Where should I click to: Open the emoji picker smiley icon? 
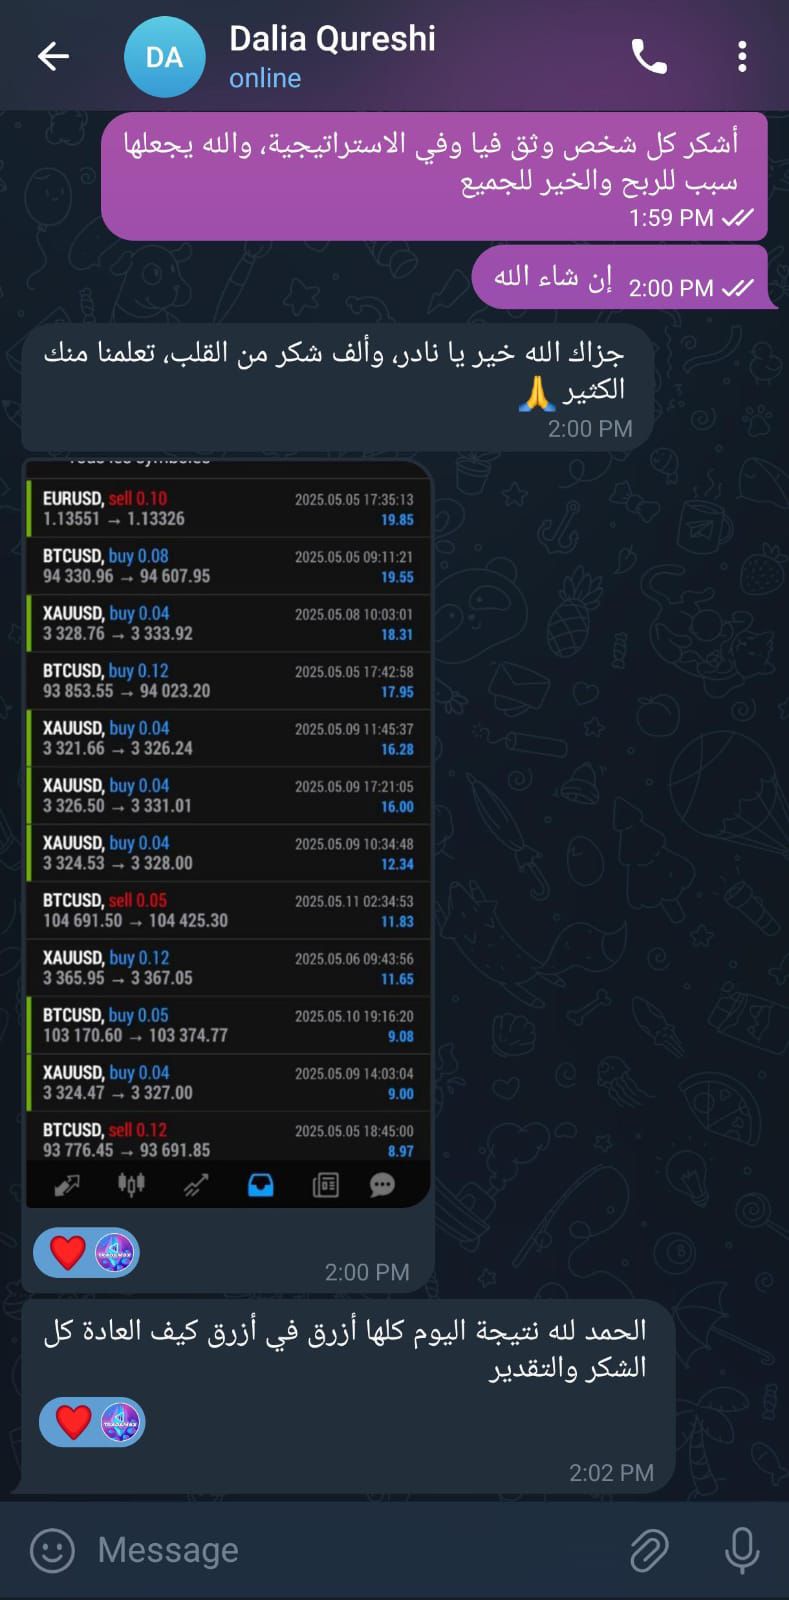[52, 1550]
